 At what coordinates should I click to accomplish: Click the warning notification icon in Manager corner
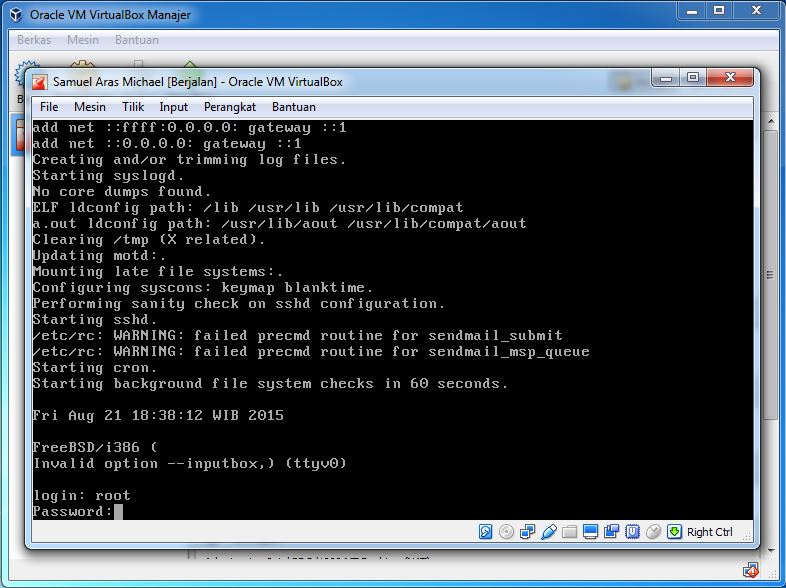point(750,570)
